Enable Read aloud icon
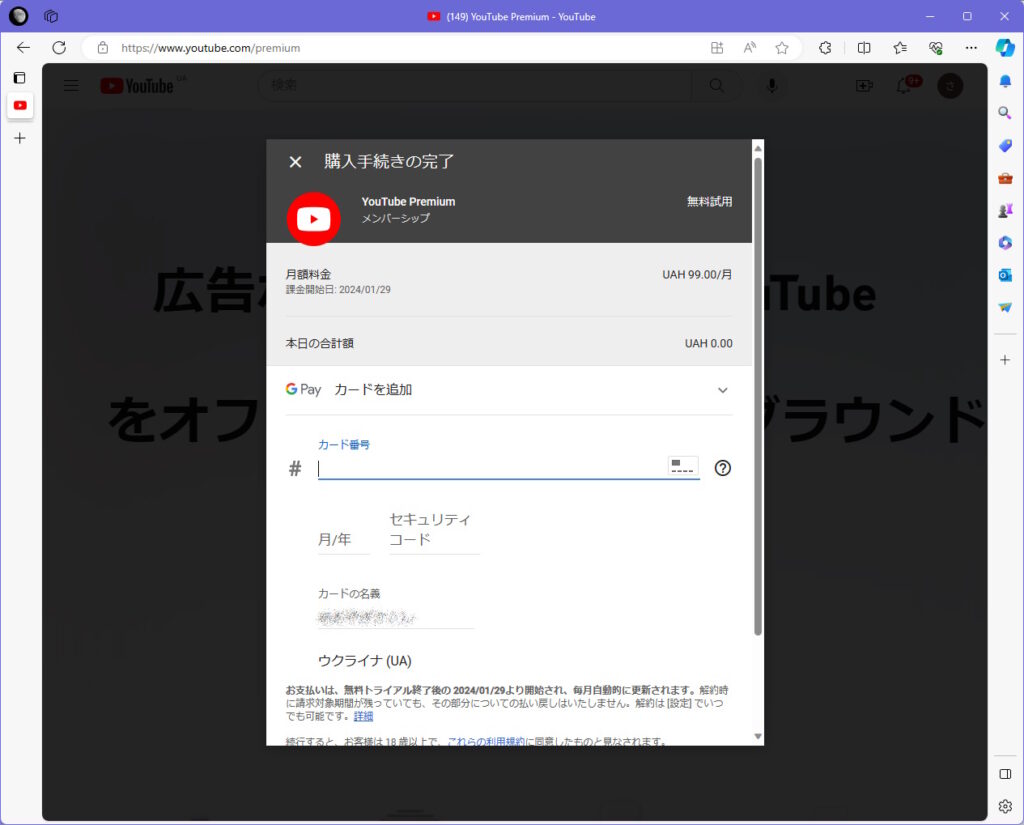 pyautogui.click(x=750, y=48)
